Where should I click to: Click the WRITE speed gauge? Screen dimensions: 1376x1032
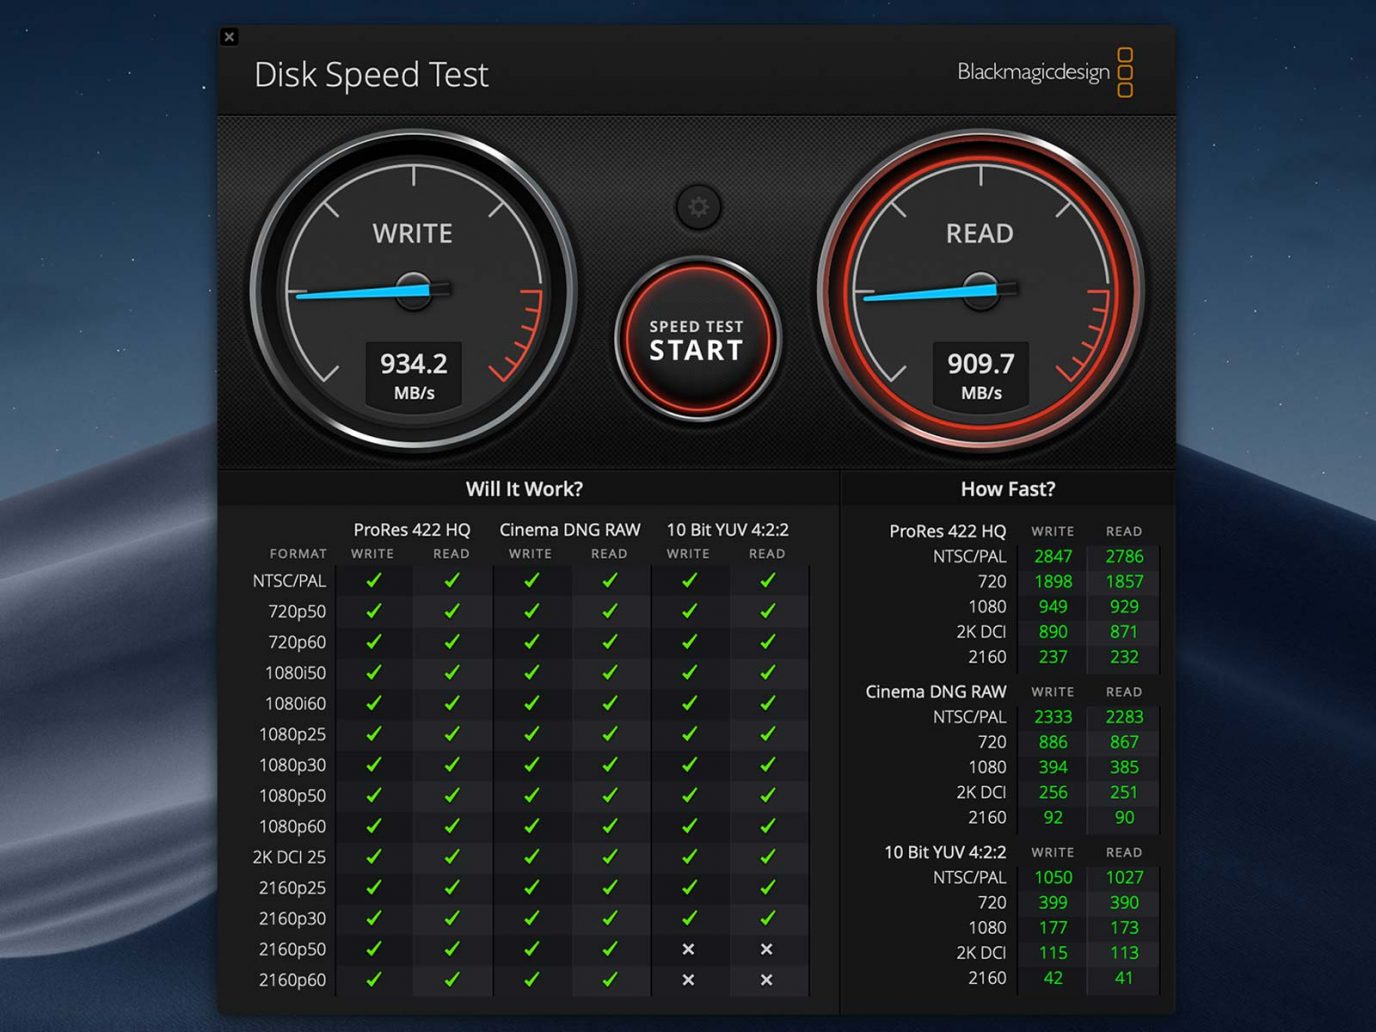click(413, 290)
